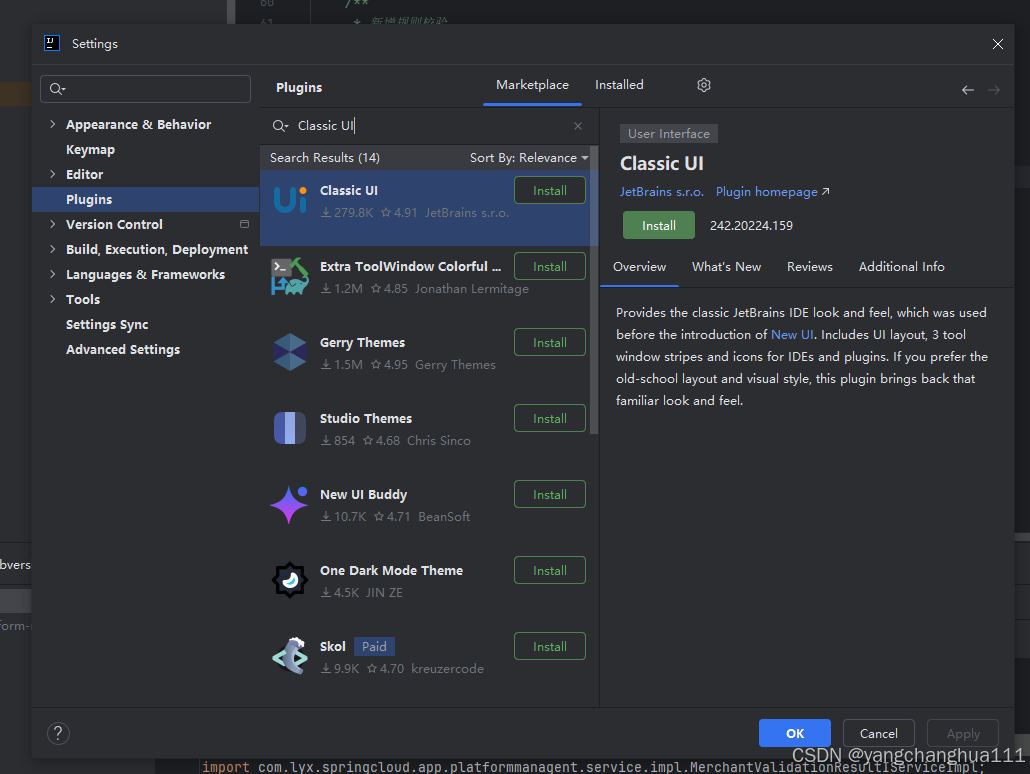Image resolution: width=1030 pixels, height=774 pixels.
Task: Follow the New UI link in description
Action: click(x=792, y=335)
